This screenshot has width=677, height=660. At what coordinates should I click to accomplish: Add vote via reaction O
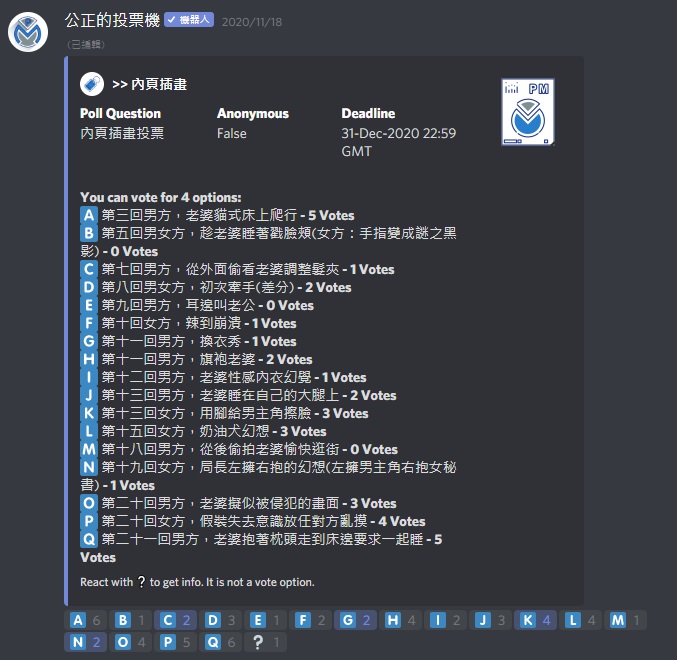coord(130,642)
